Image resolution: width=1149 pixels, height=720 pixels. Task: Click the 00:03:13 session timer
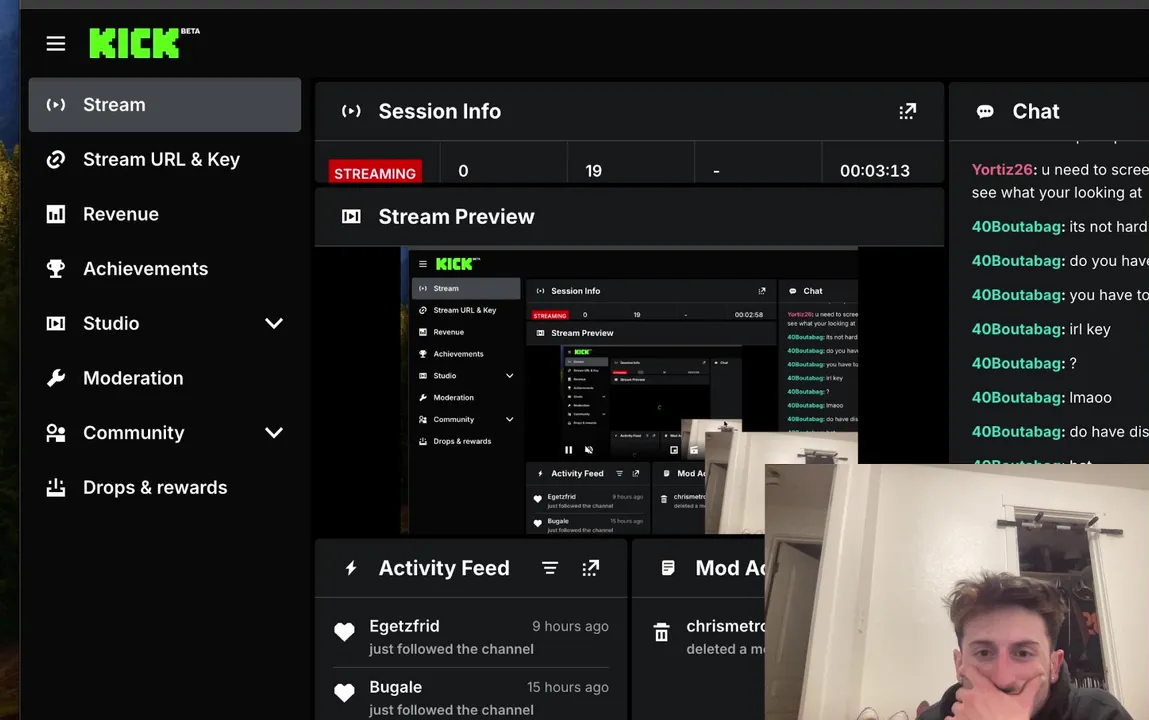point(875,171)
